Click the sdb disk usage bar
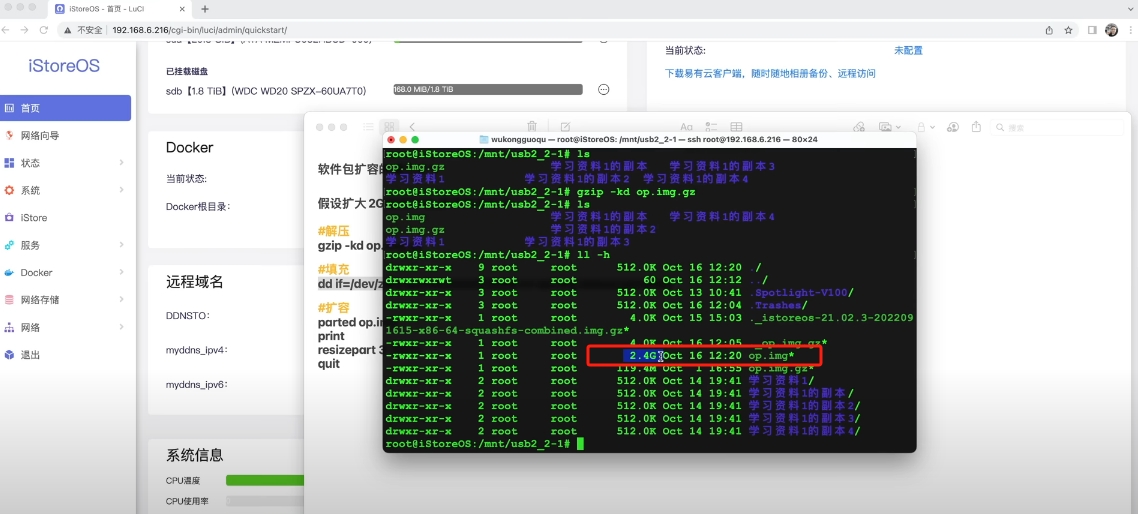 (x=488, y=89)
